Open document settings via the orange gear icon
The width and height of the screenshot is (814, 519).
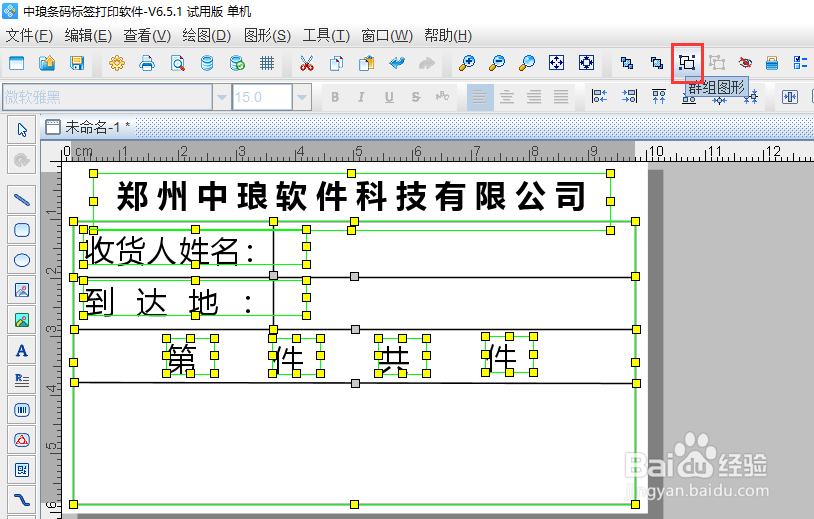(x=117, y=63)
